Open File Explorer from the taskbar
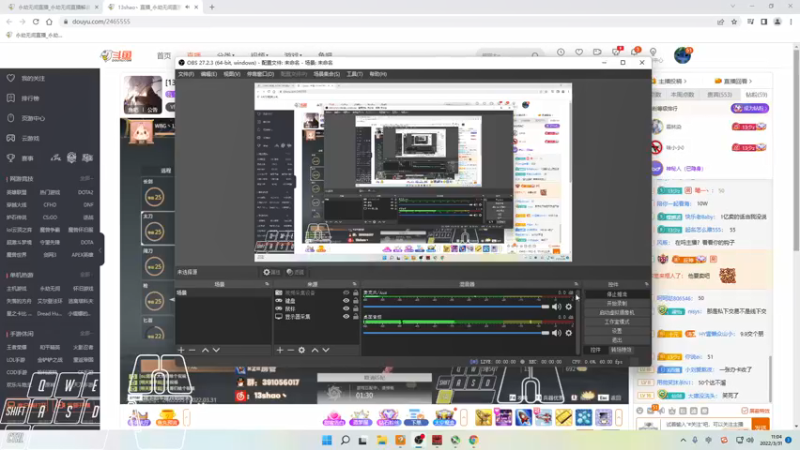The width and height of the screenshot is (800, 450). pyautogui.click(x=382, y=440)
